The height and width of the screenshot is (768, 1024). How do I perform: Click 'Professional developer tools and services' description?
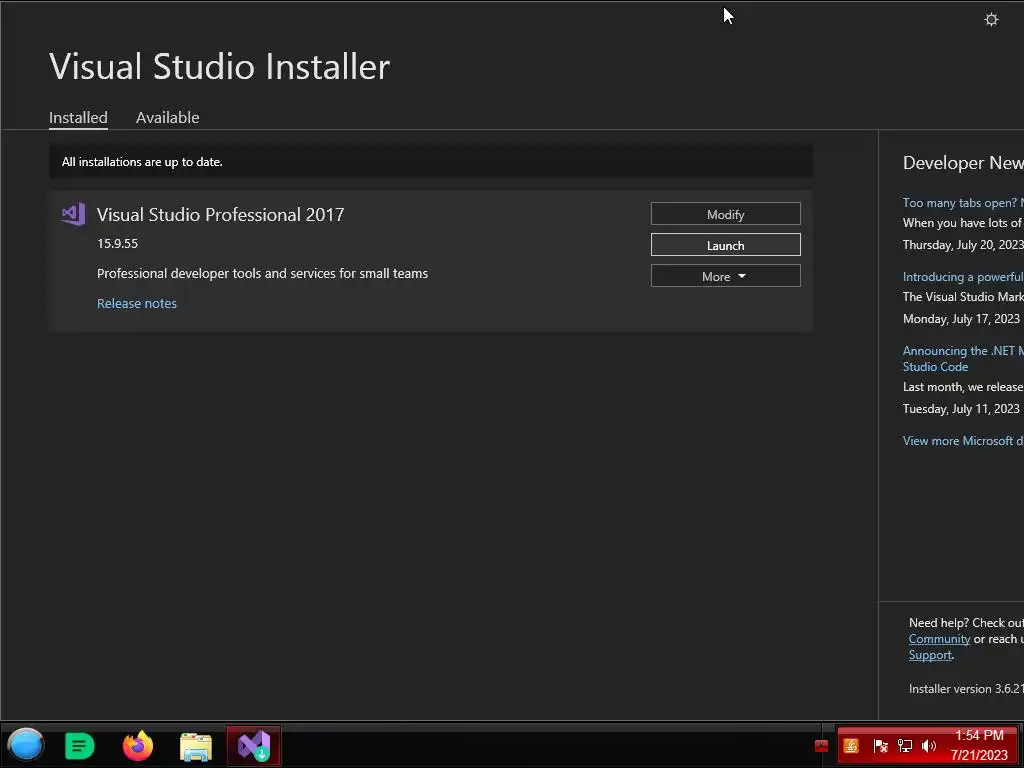pos(263,274)
